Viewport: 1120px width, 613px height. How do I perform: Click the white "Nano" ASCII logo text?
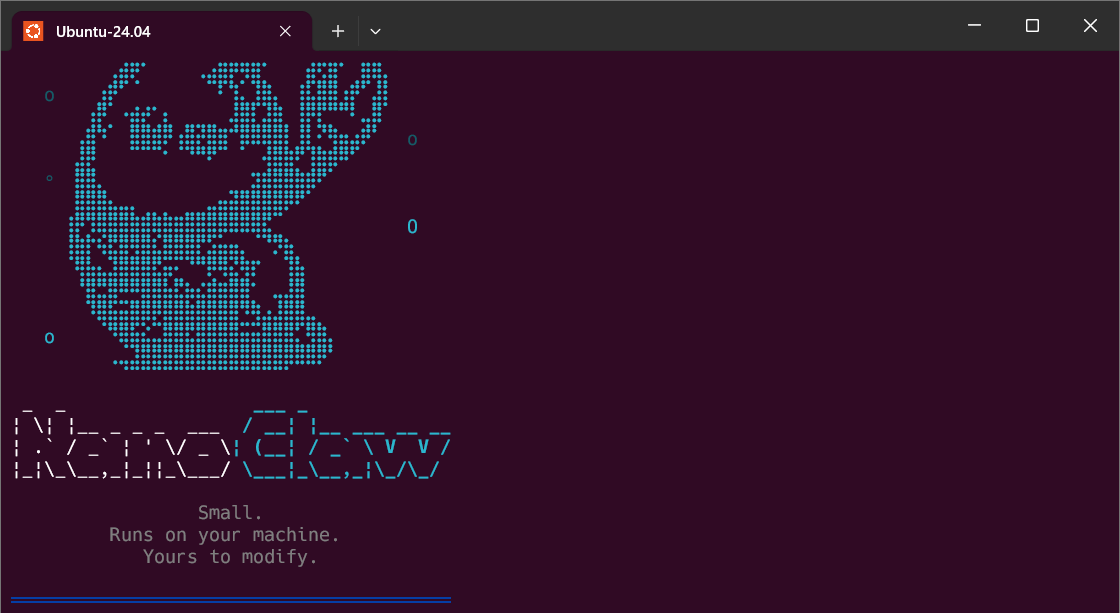tap(123, 444)
